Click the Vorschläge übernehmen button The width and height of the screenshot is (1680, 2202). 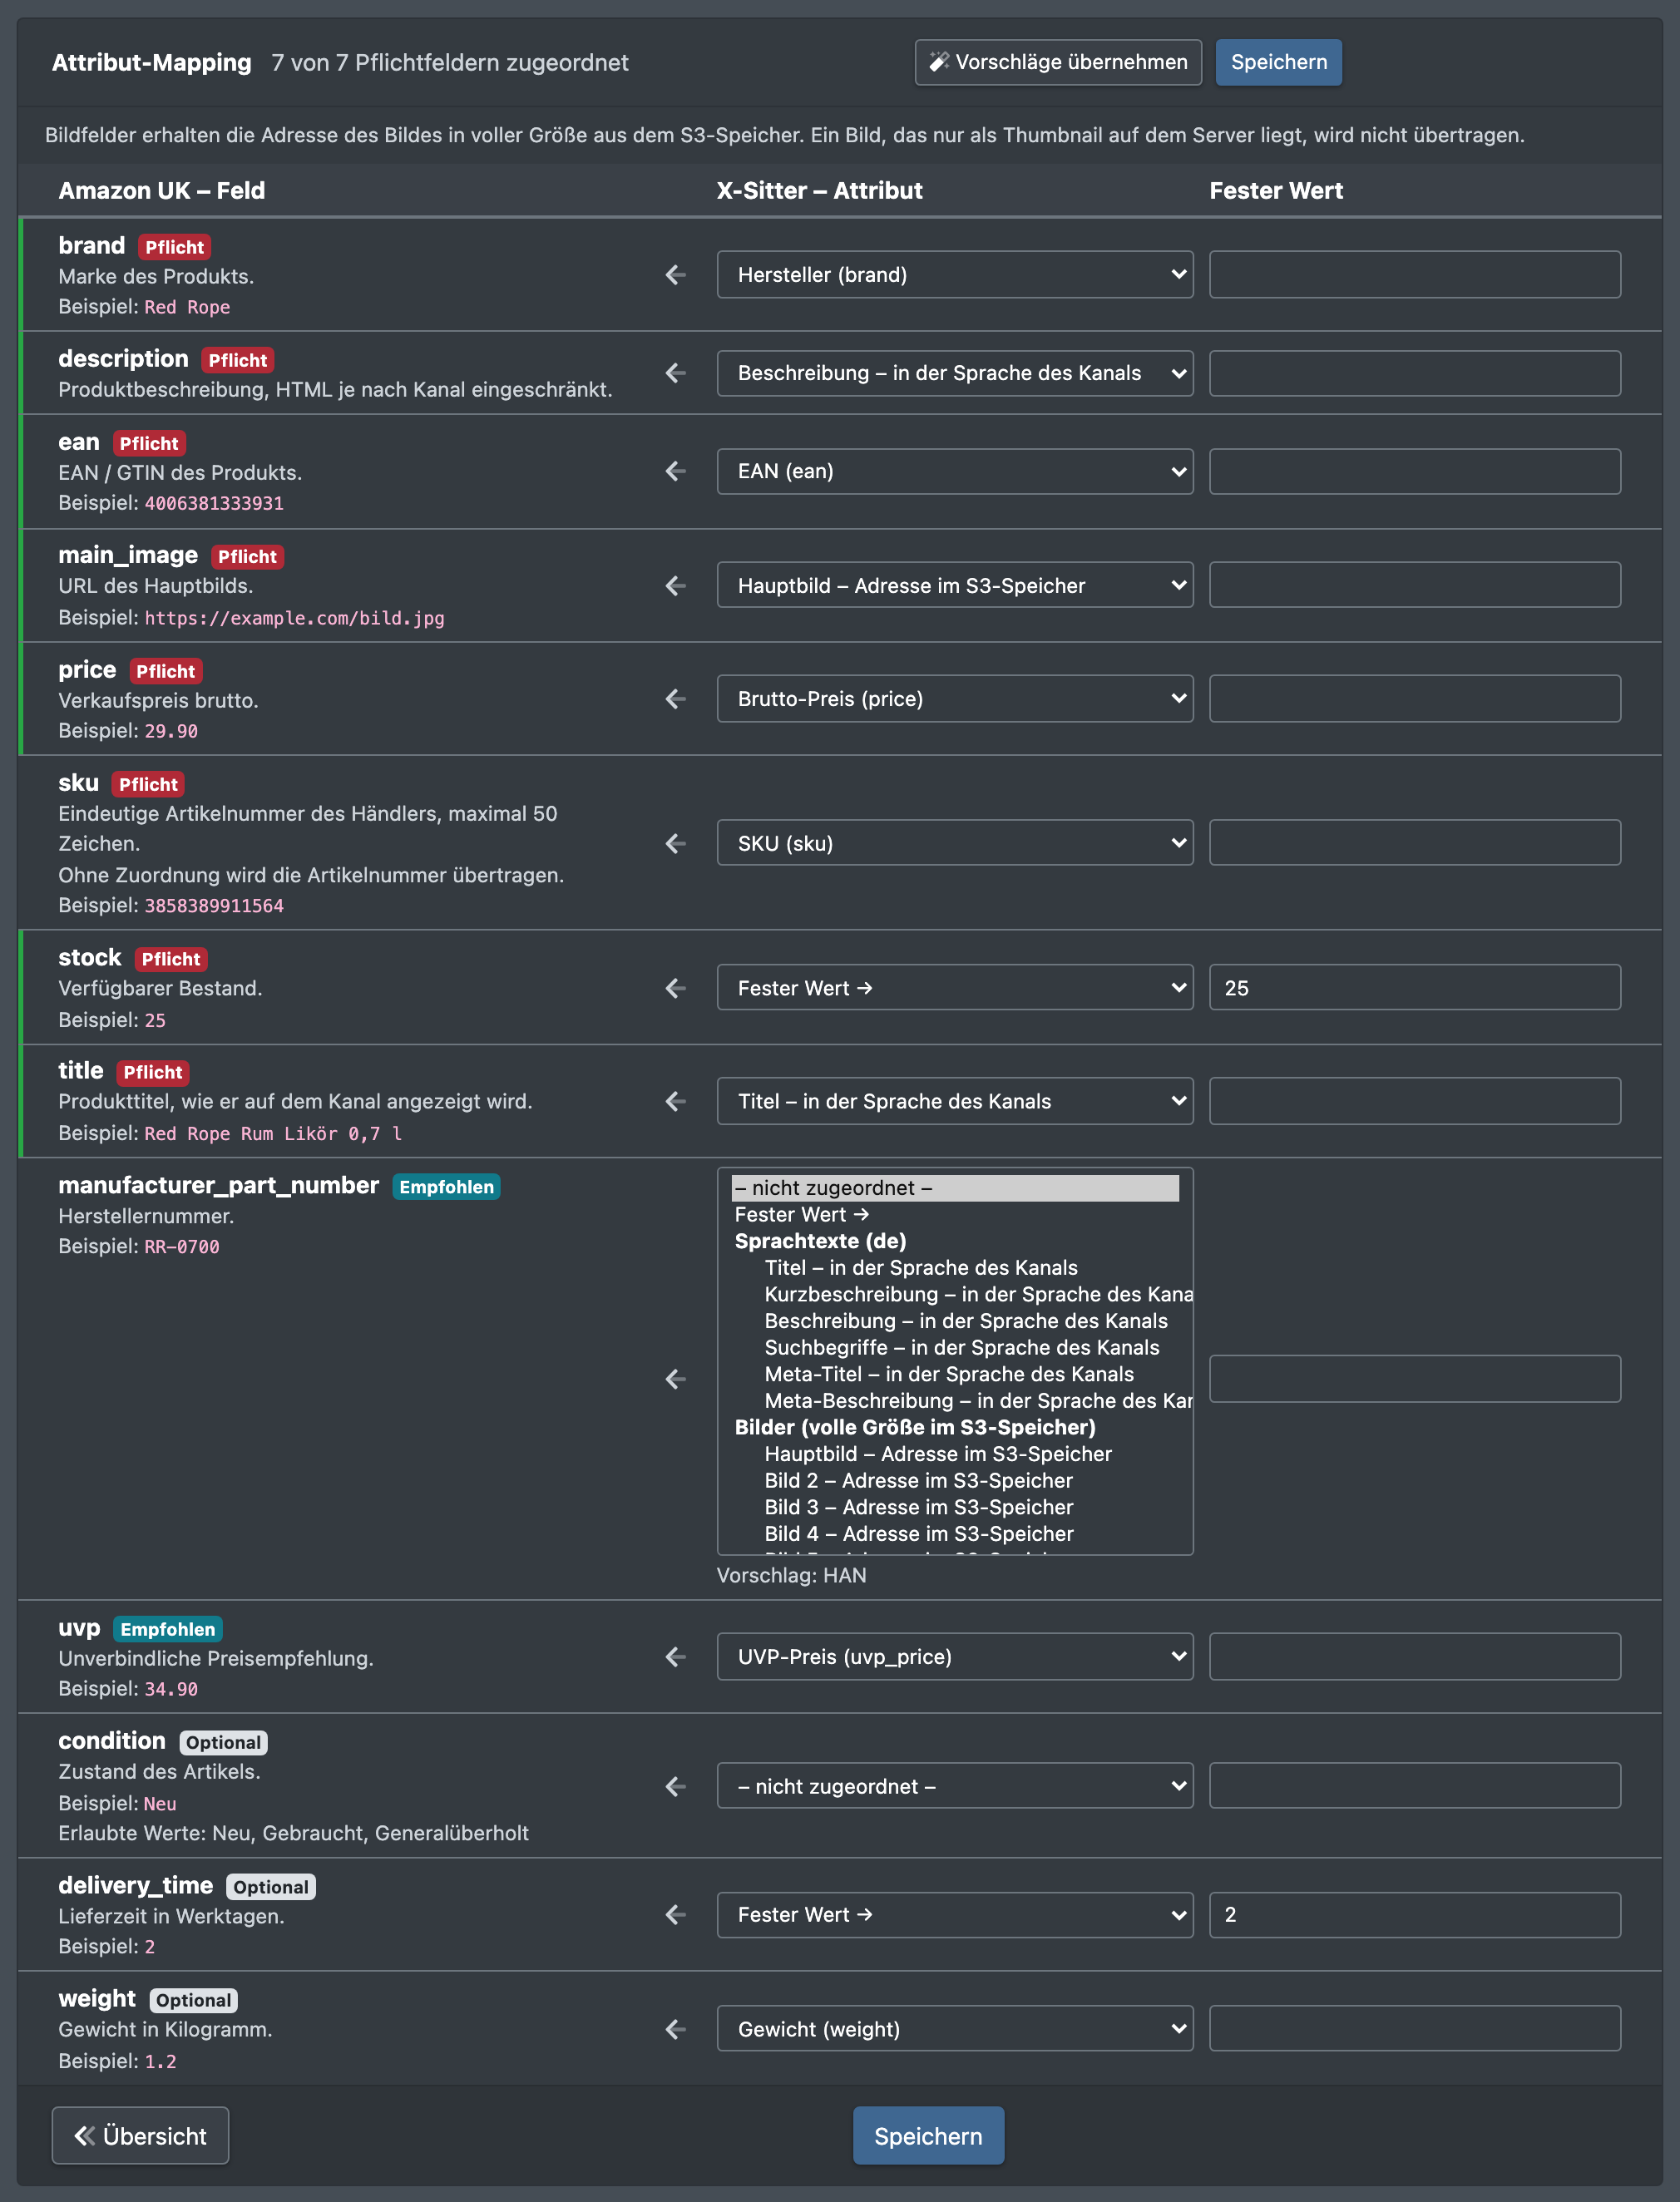(x=1058, y=62)
